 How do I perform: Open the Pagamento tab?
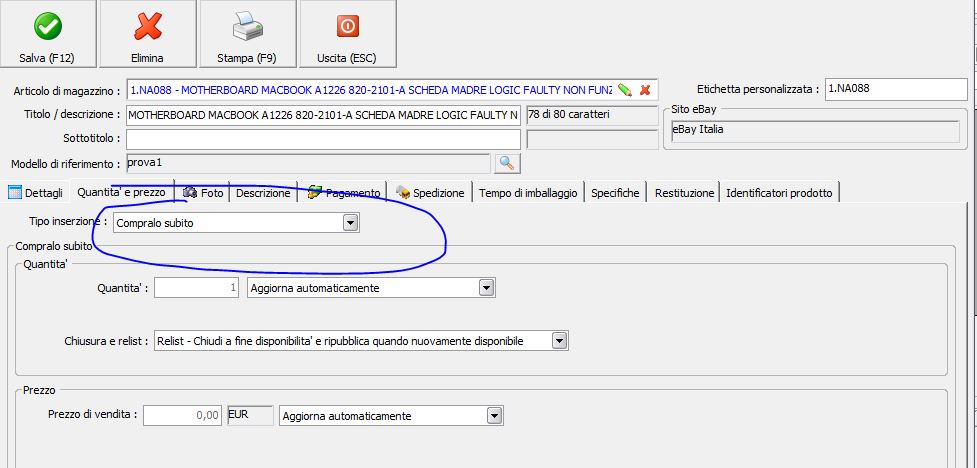(x=343, y=193)
